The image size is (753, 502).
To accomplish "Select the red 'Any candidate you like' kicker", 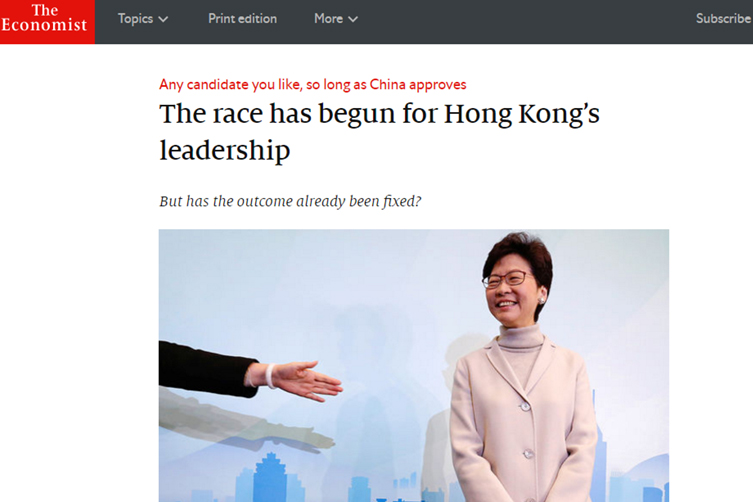I will (313, 85).
